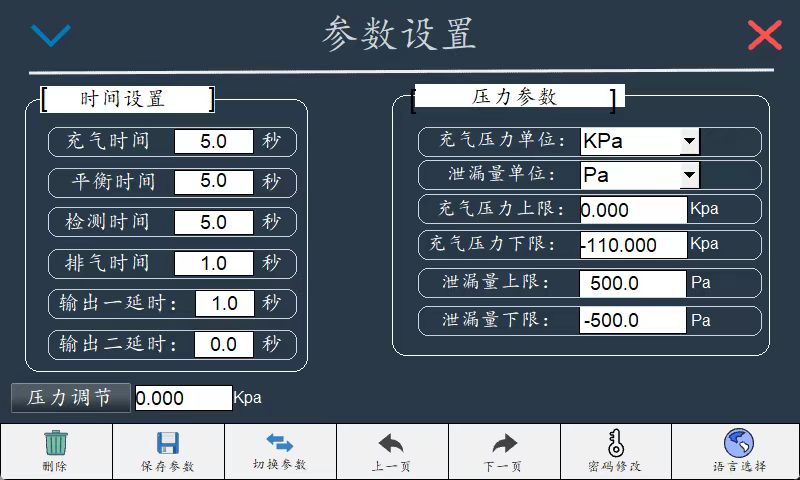Expand the 泄漏量单位 Pa dropdown

[x=689, y=175]
